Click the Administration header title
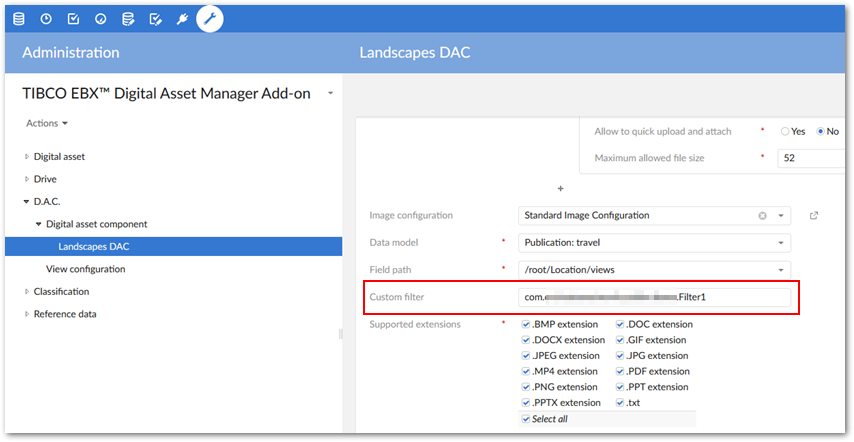 click(x=71, y=53)
